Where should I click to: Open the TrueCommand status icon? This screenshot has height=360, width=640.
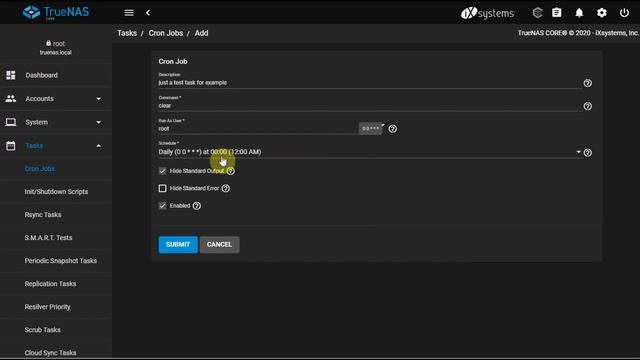(x=537, y=13)
